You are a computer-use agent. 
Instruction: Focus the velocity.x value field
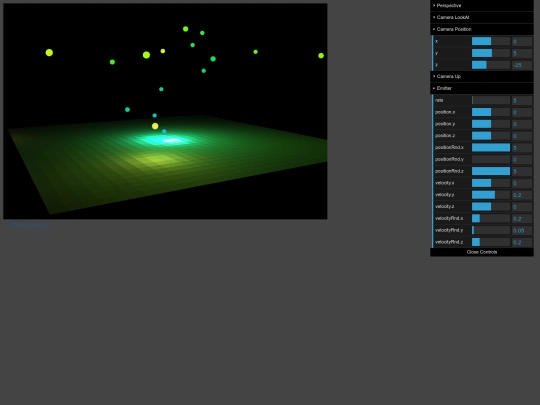pos(522,183)
